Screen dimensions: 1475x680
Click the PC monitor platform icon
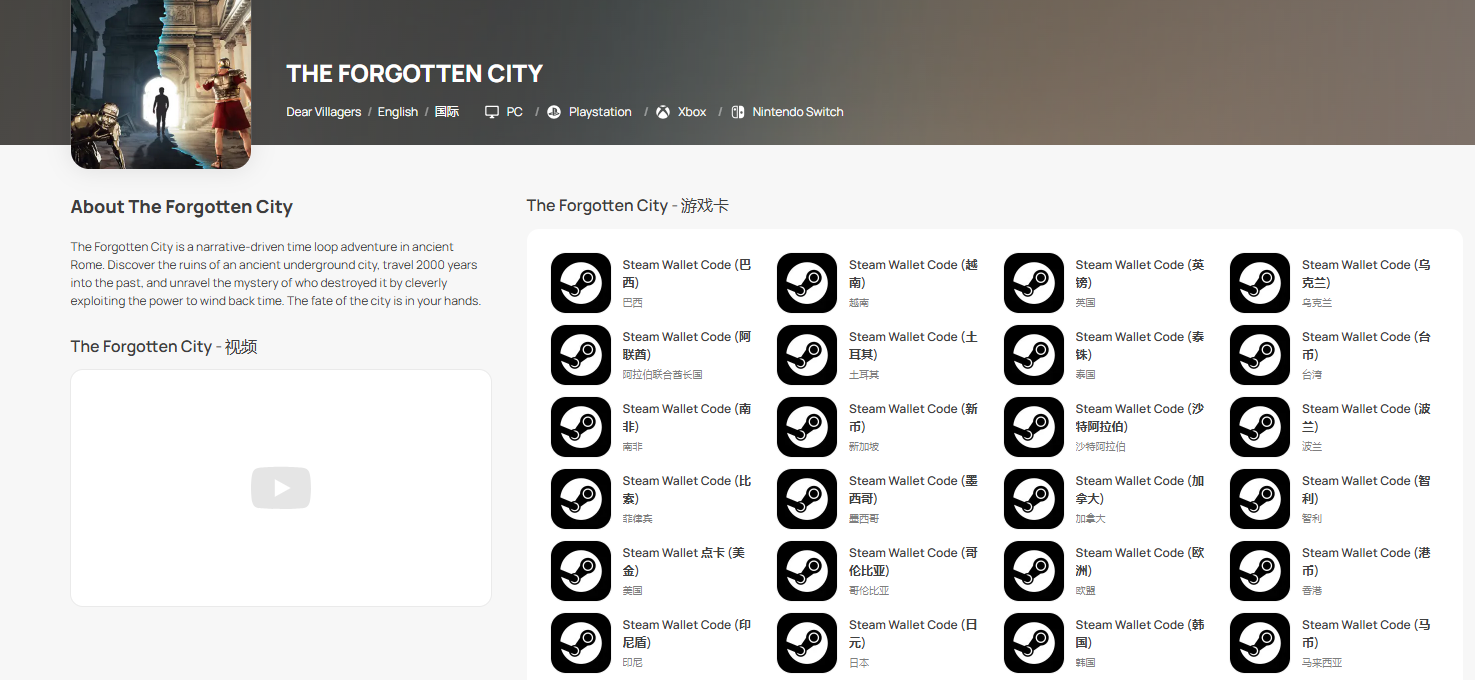[x=491, y=112]
